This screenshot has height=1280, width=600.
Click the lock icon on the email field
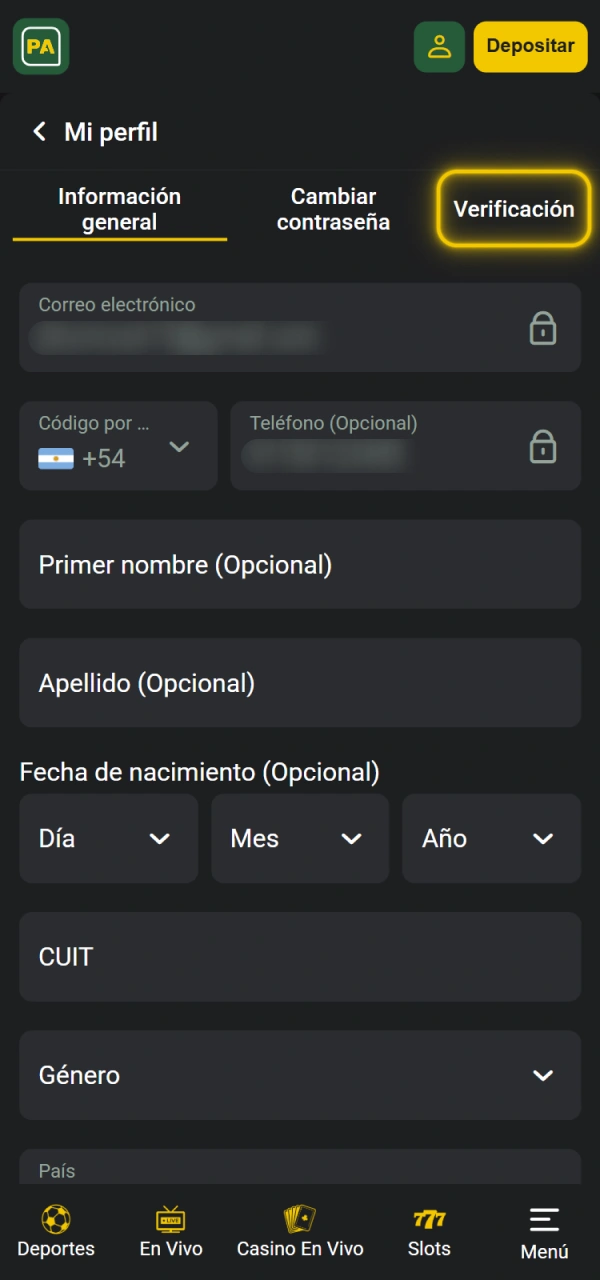543,328
